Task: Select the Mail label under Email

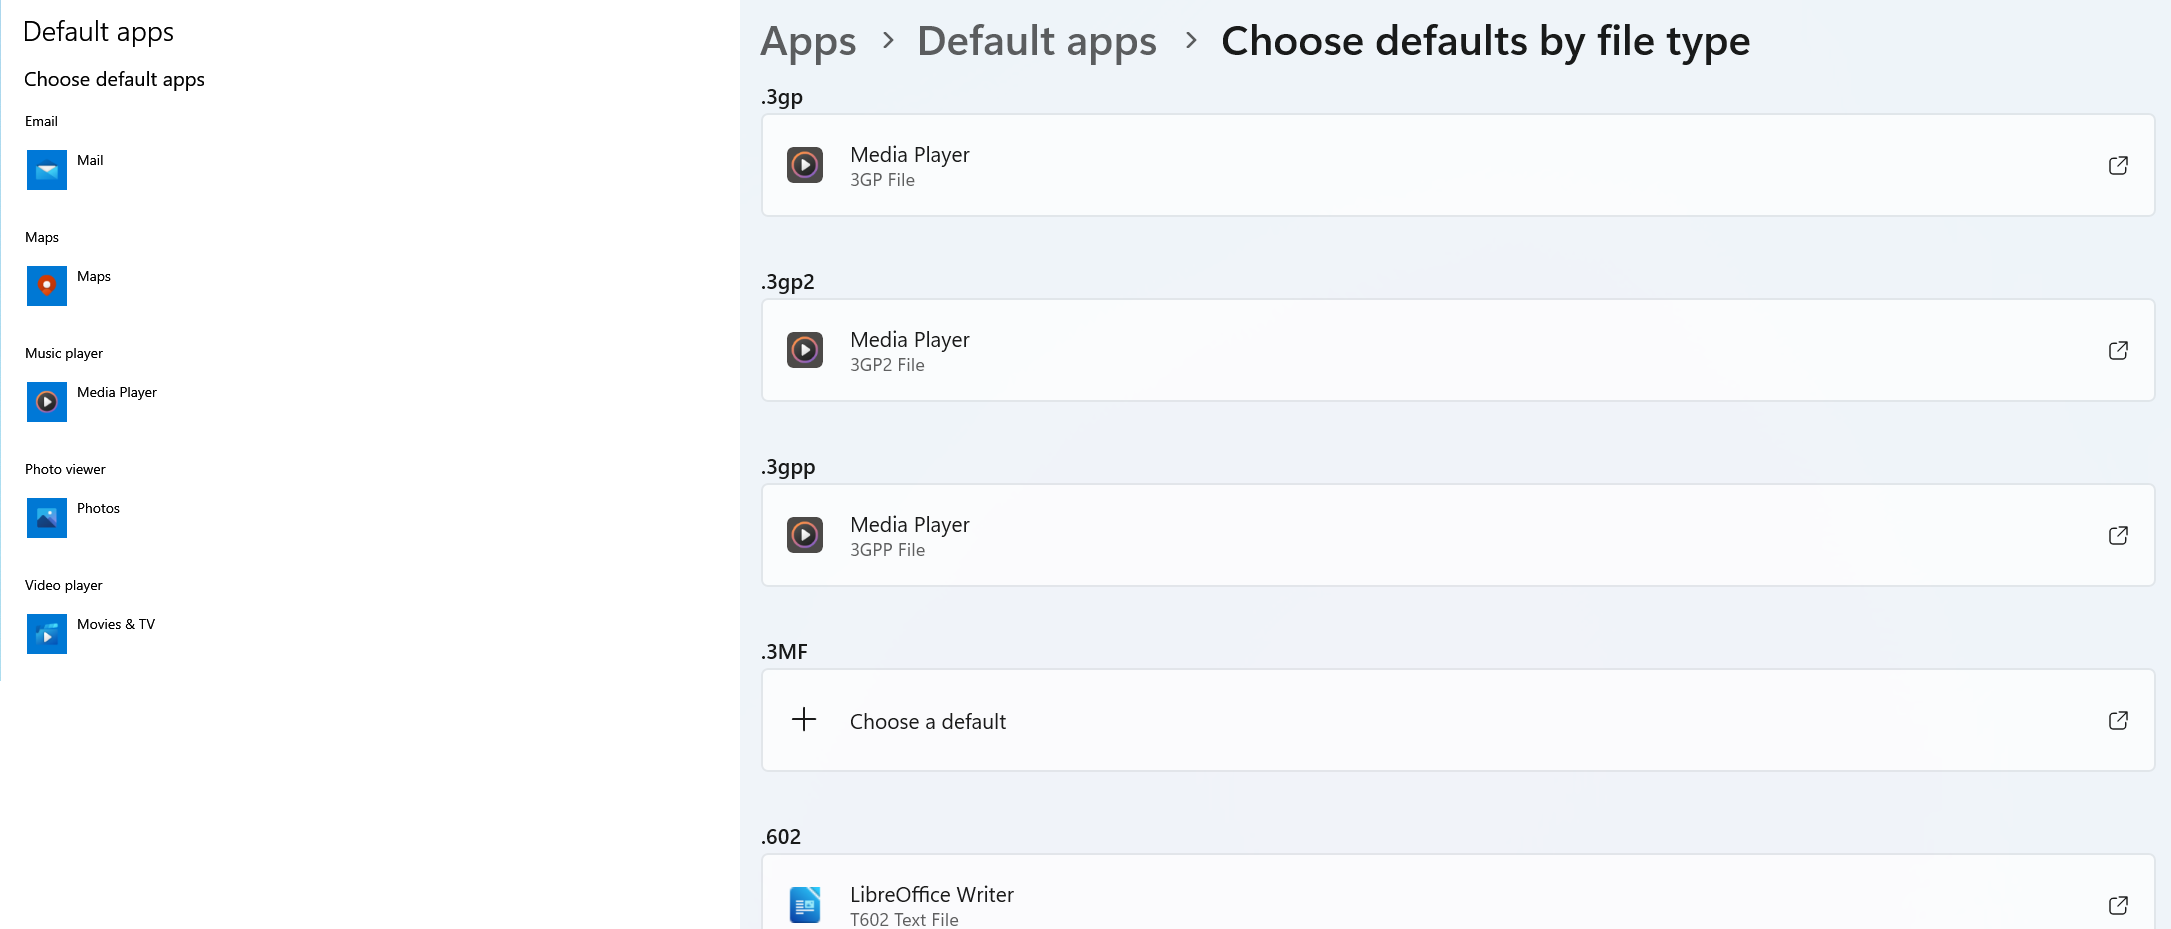Action: pyautogui.click(x=90, y=160)
